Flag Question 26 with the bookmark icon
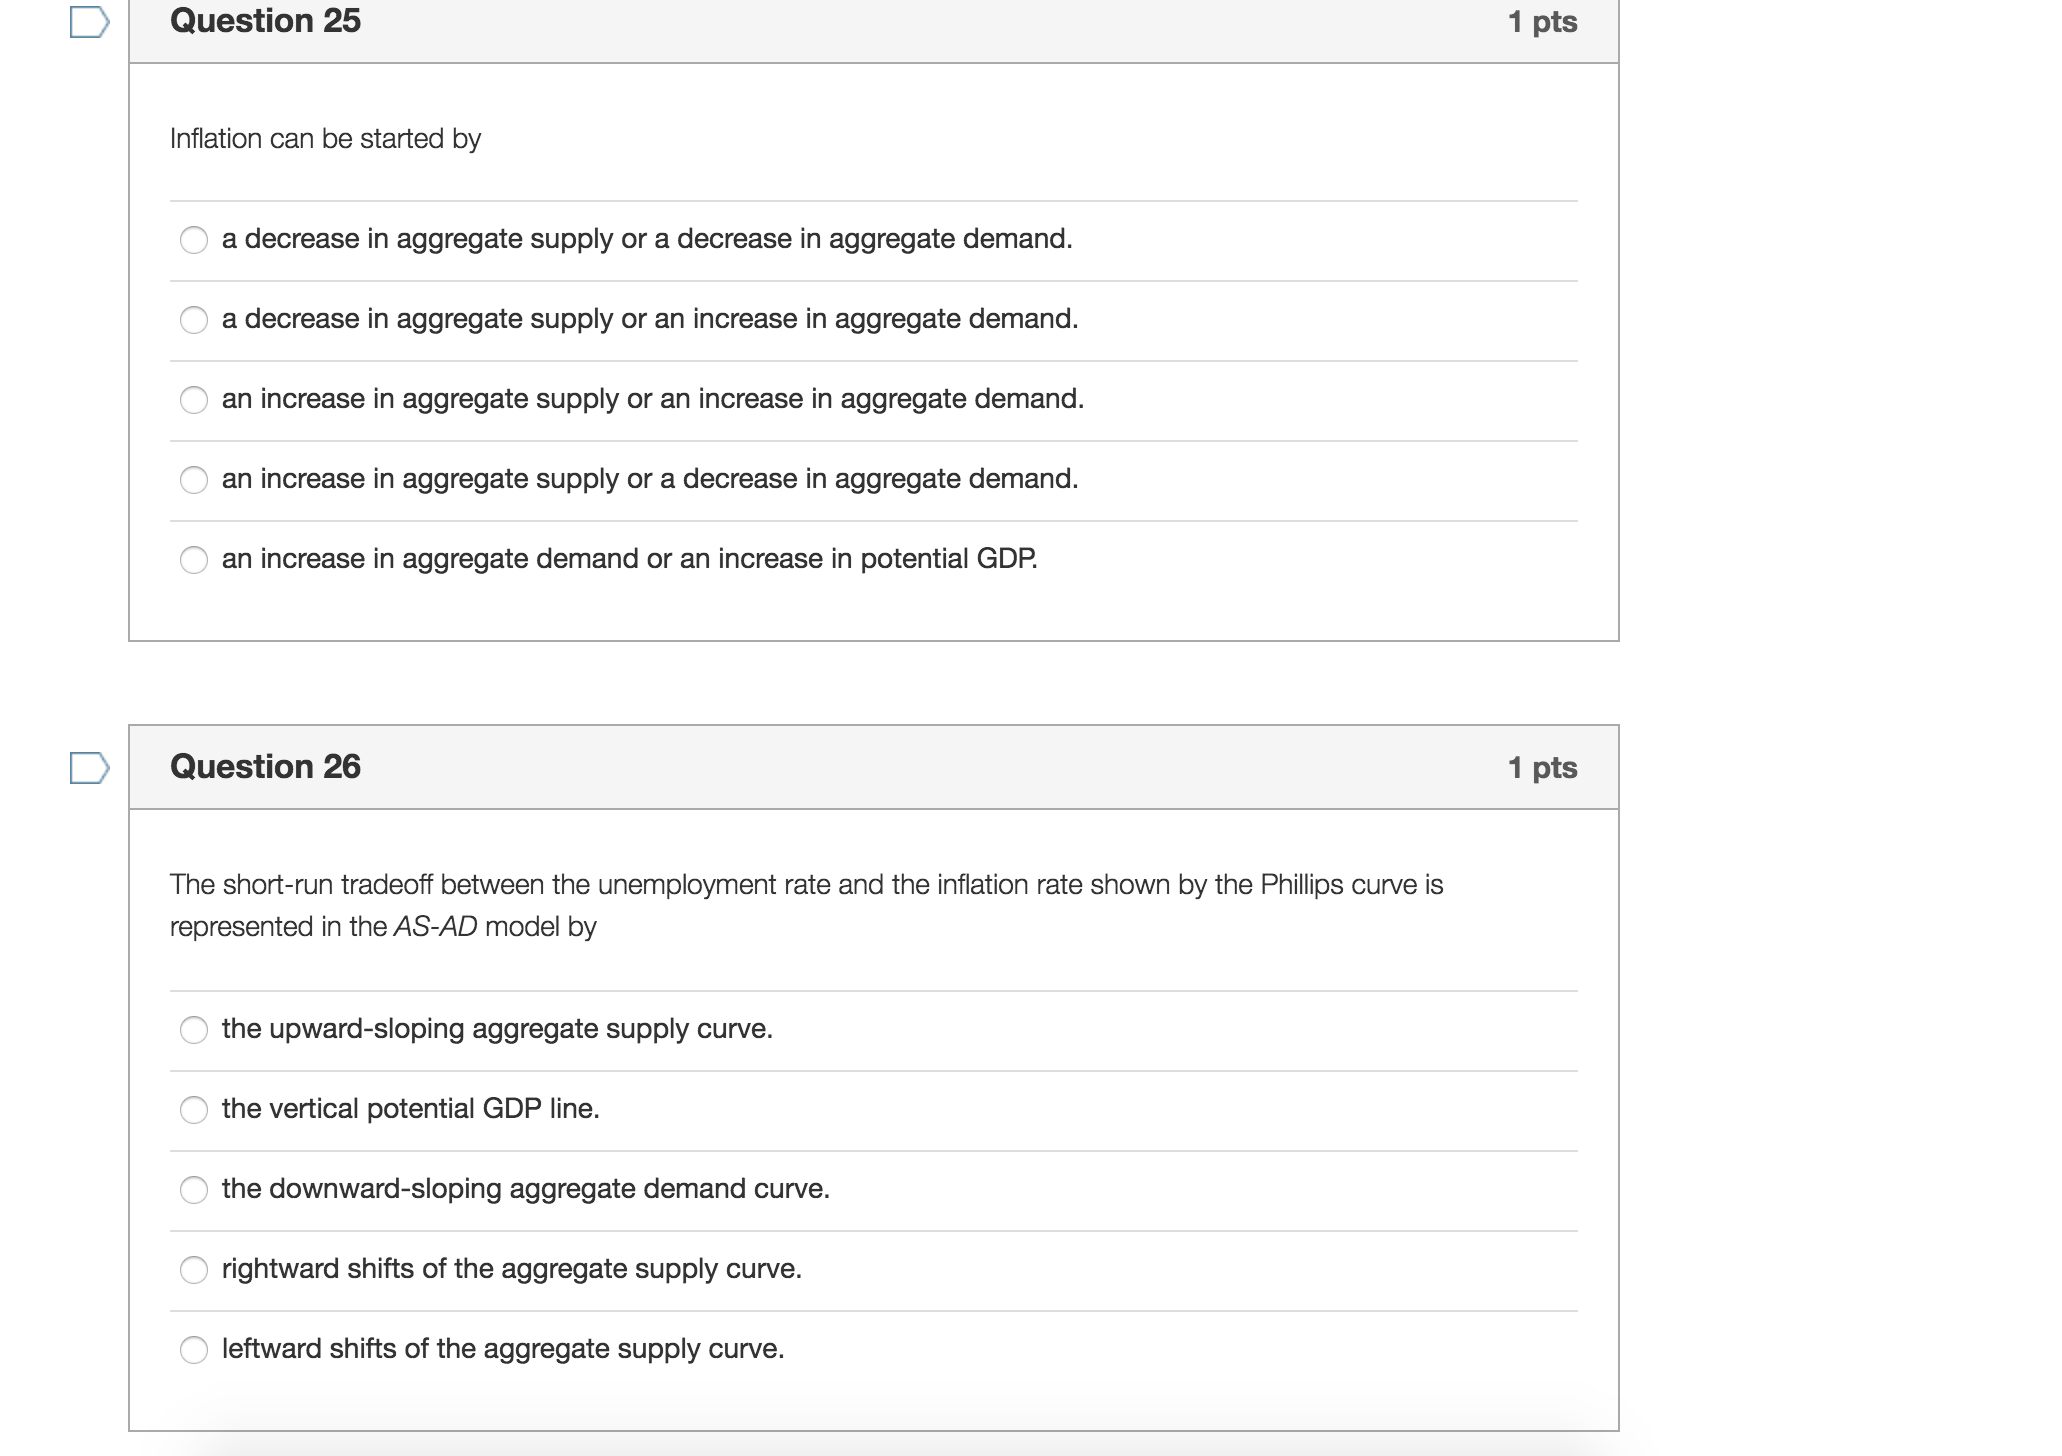 tap(89, 767)
